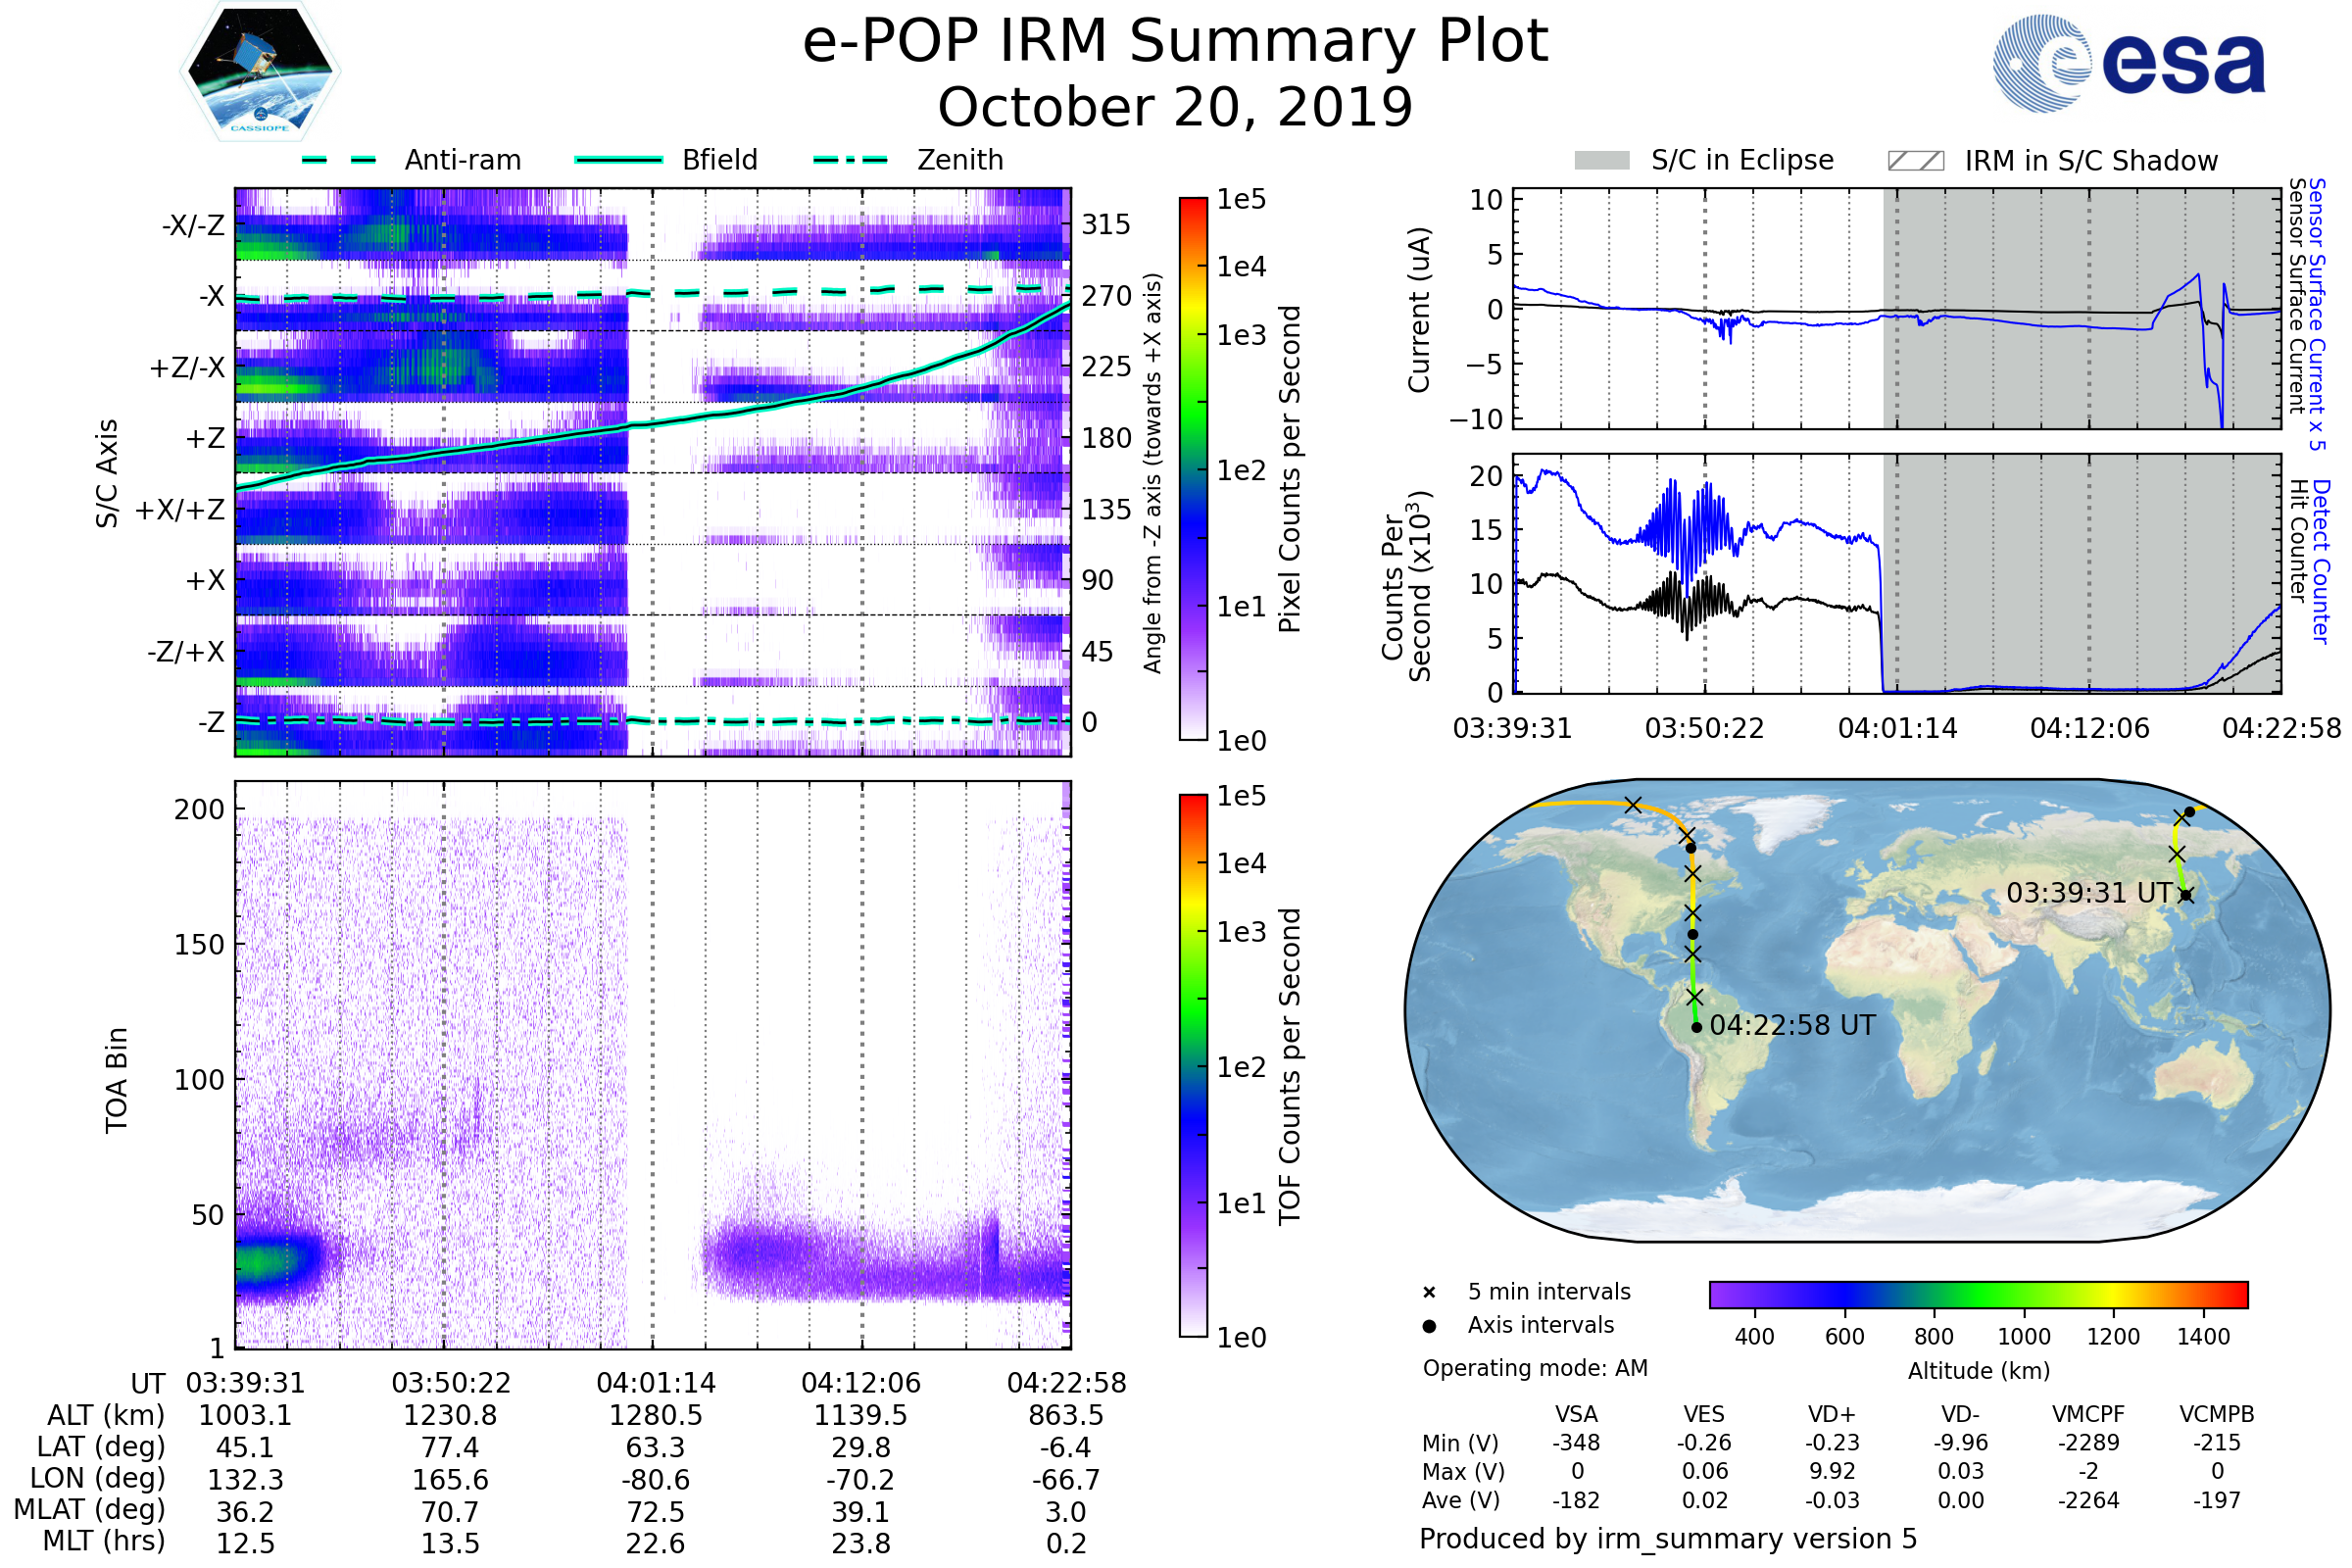
Task: Click the Pixel Counts per Second colorbar
Action: coord(1193,468)
